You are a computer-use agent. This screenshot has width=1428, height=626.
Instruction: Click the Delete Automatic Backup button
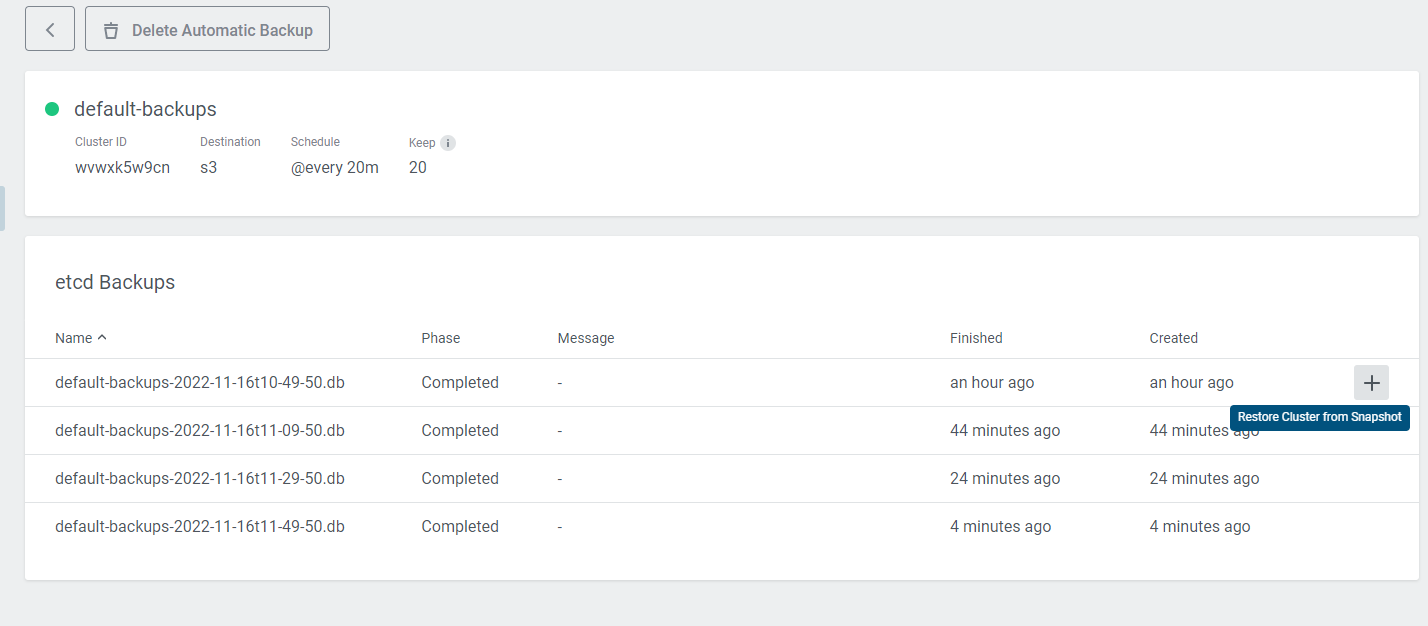(207, 29)
